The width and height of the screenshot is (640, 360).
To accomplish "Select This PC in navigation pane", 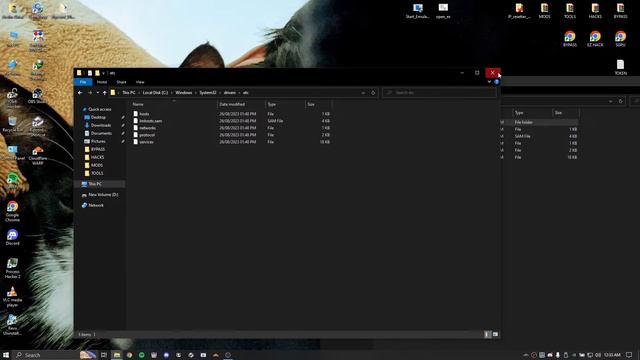I will pyautogui.click(x=95, y=184).
